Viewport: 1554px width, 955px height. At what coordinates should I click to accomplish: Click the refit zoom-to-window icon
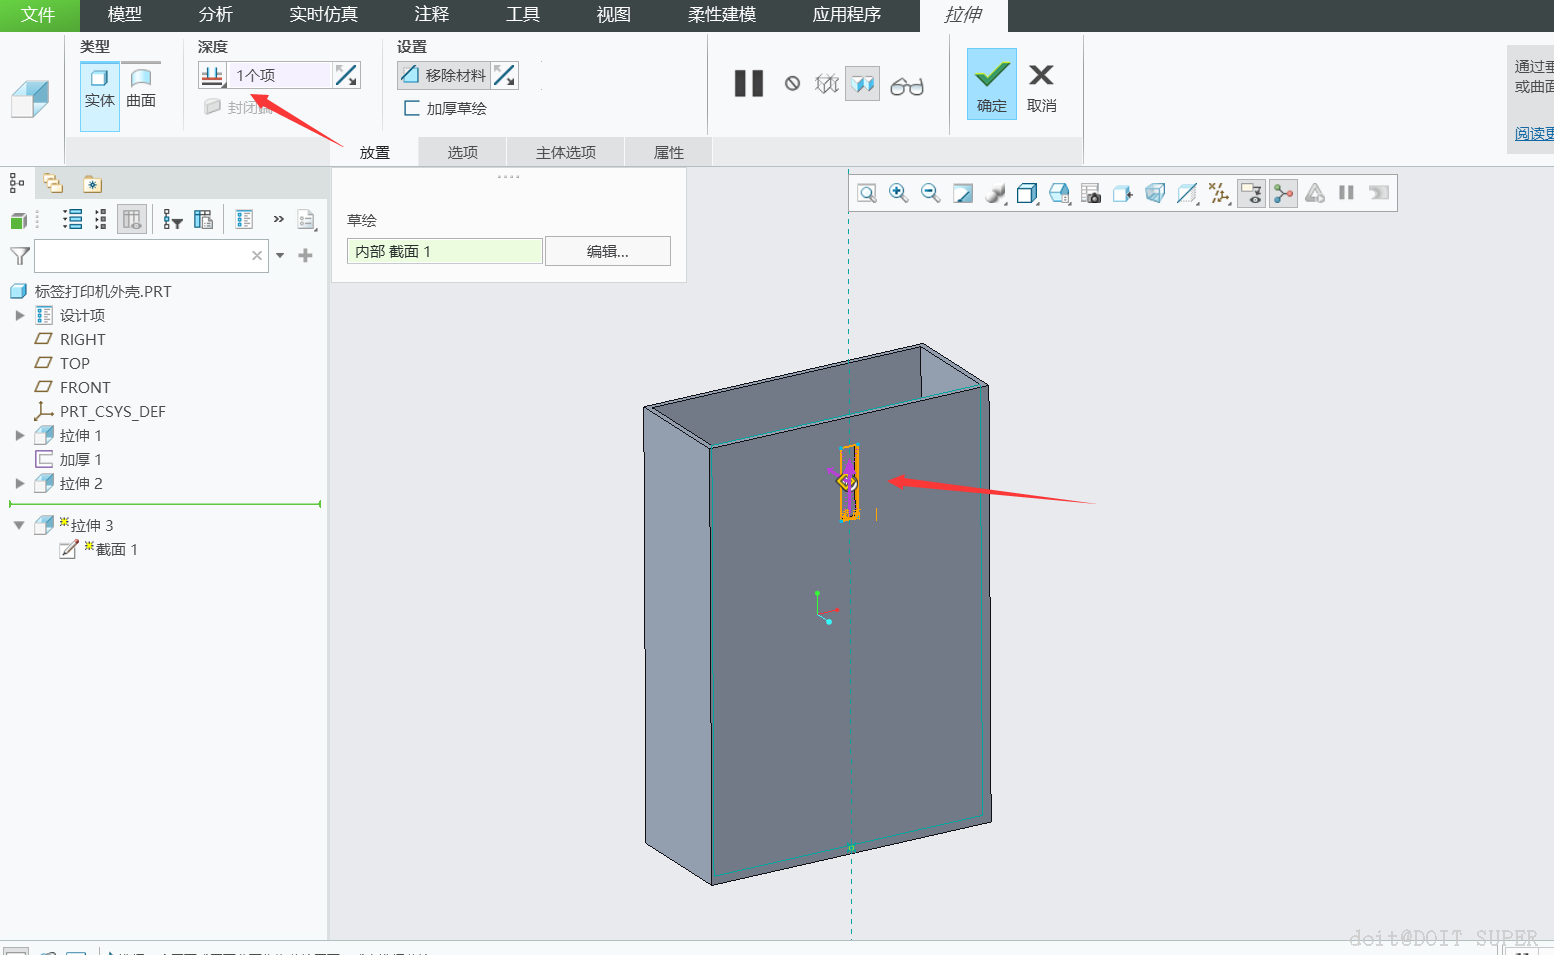(x=867, y=193)
